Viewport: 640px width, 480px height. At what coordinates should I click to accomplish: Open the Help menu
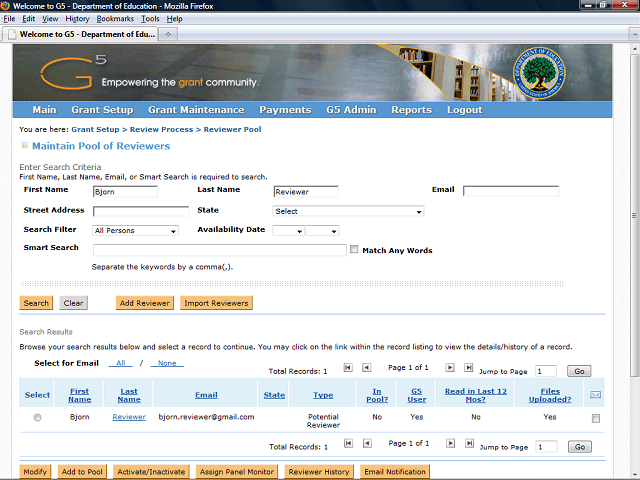[x=174, y=19]
